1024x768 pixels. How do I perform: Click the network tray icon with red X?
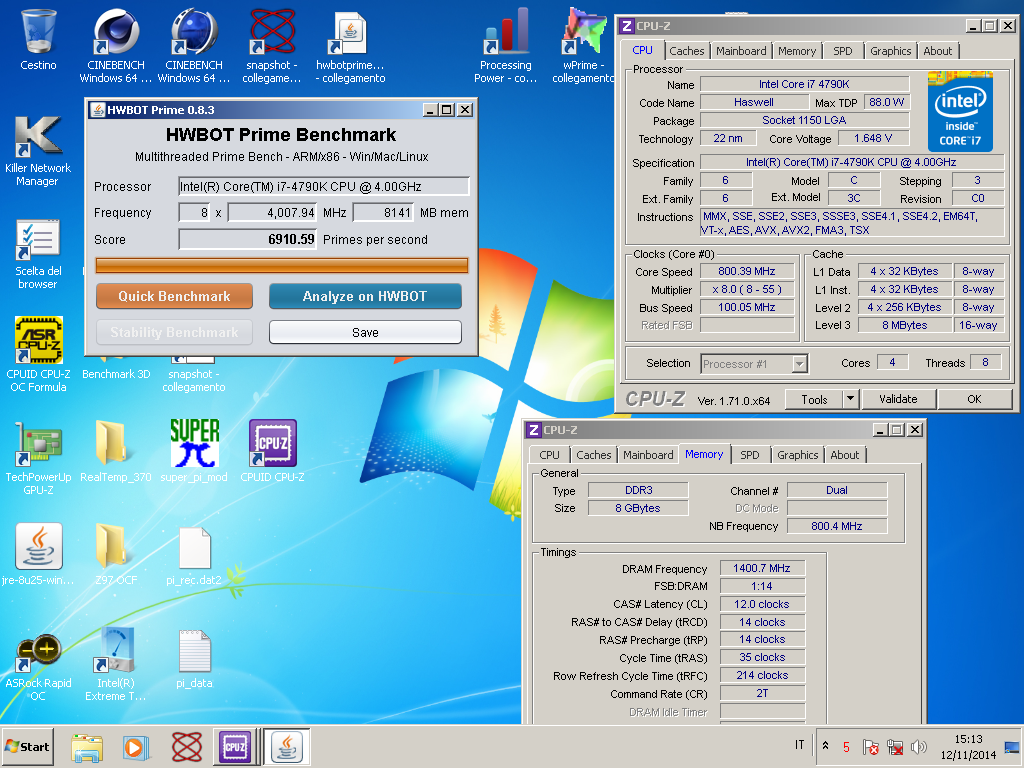click(x=894, y=746)
